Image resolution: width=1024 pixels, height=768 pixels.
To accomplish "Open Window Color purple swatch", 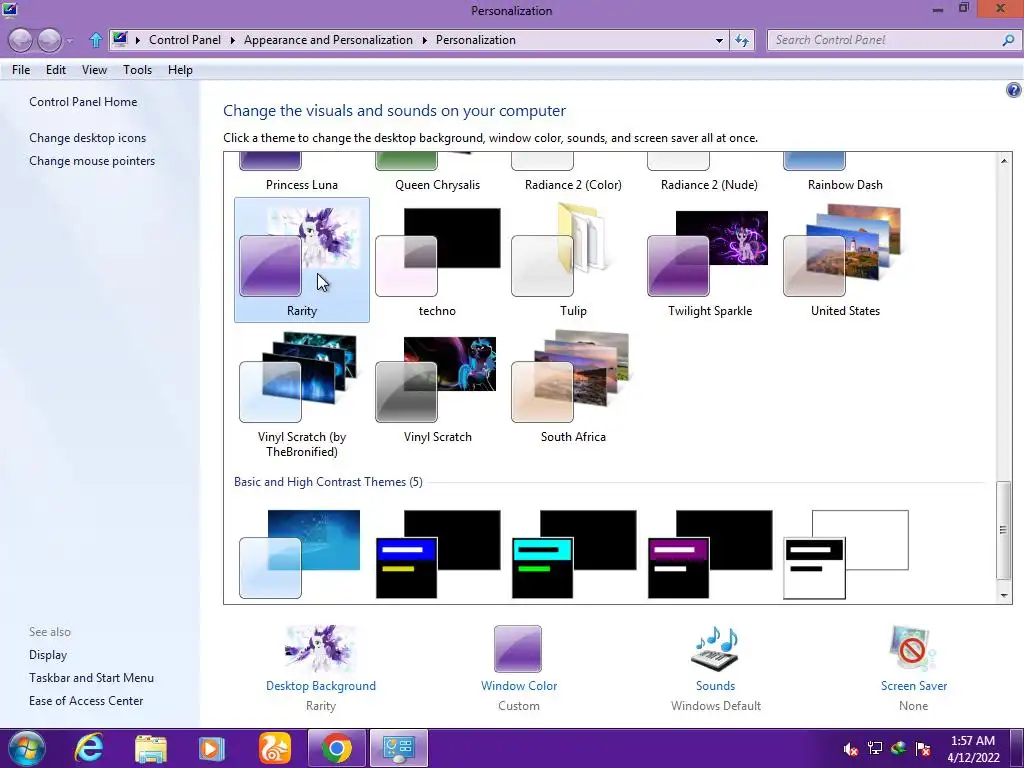I will (518, 649).
